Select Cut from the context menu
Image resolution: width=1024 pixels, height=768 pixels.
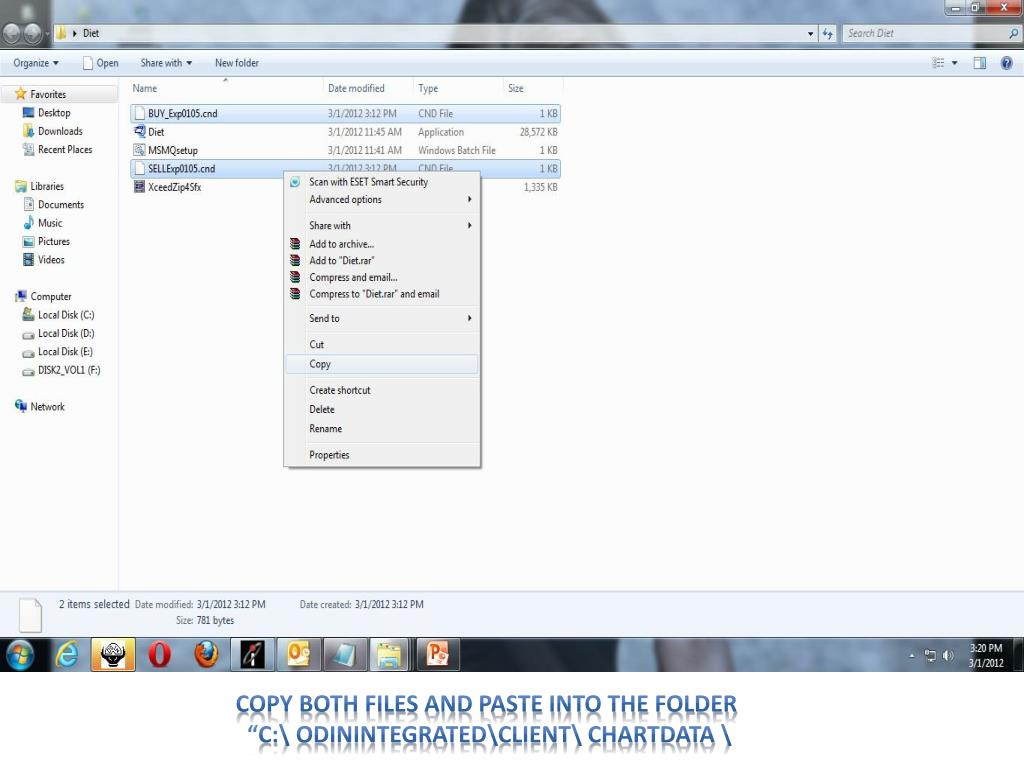pyautogui.click(x=316, y=344)
